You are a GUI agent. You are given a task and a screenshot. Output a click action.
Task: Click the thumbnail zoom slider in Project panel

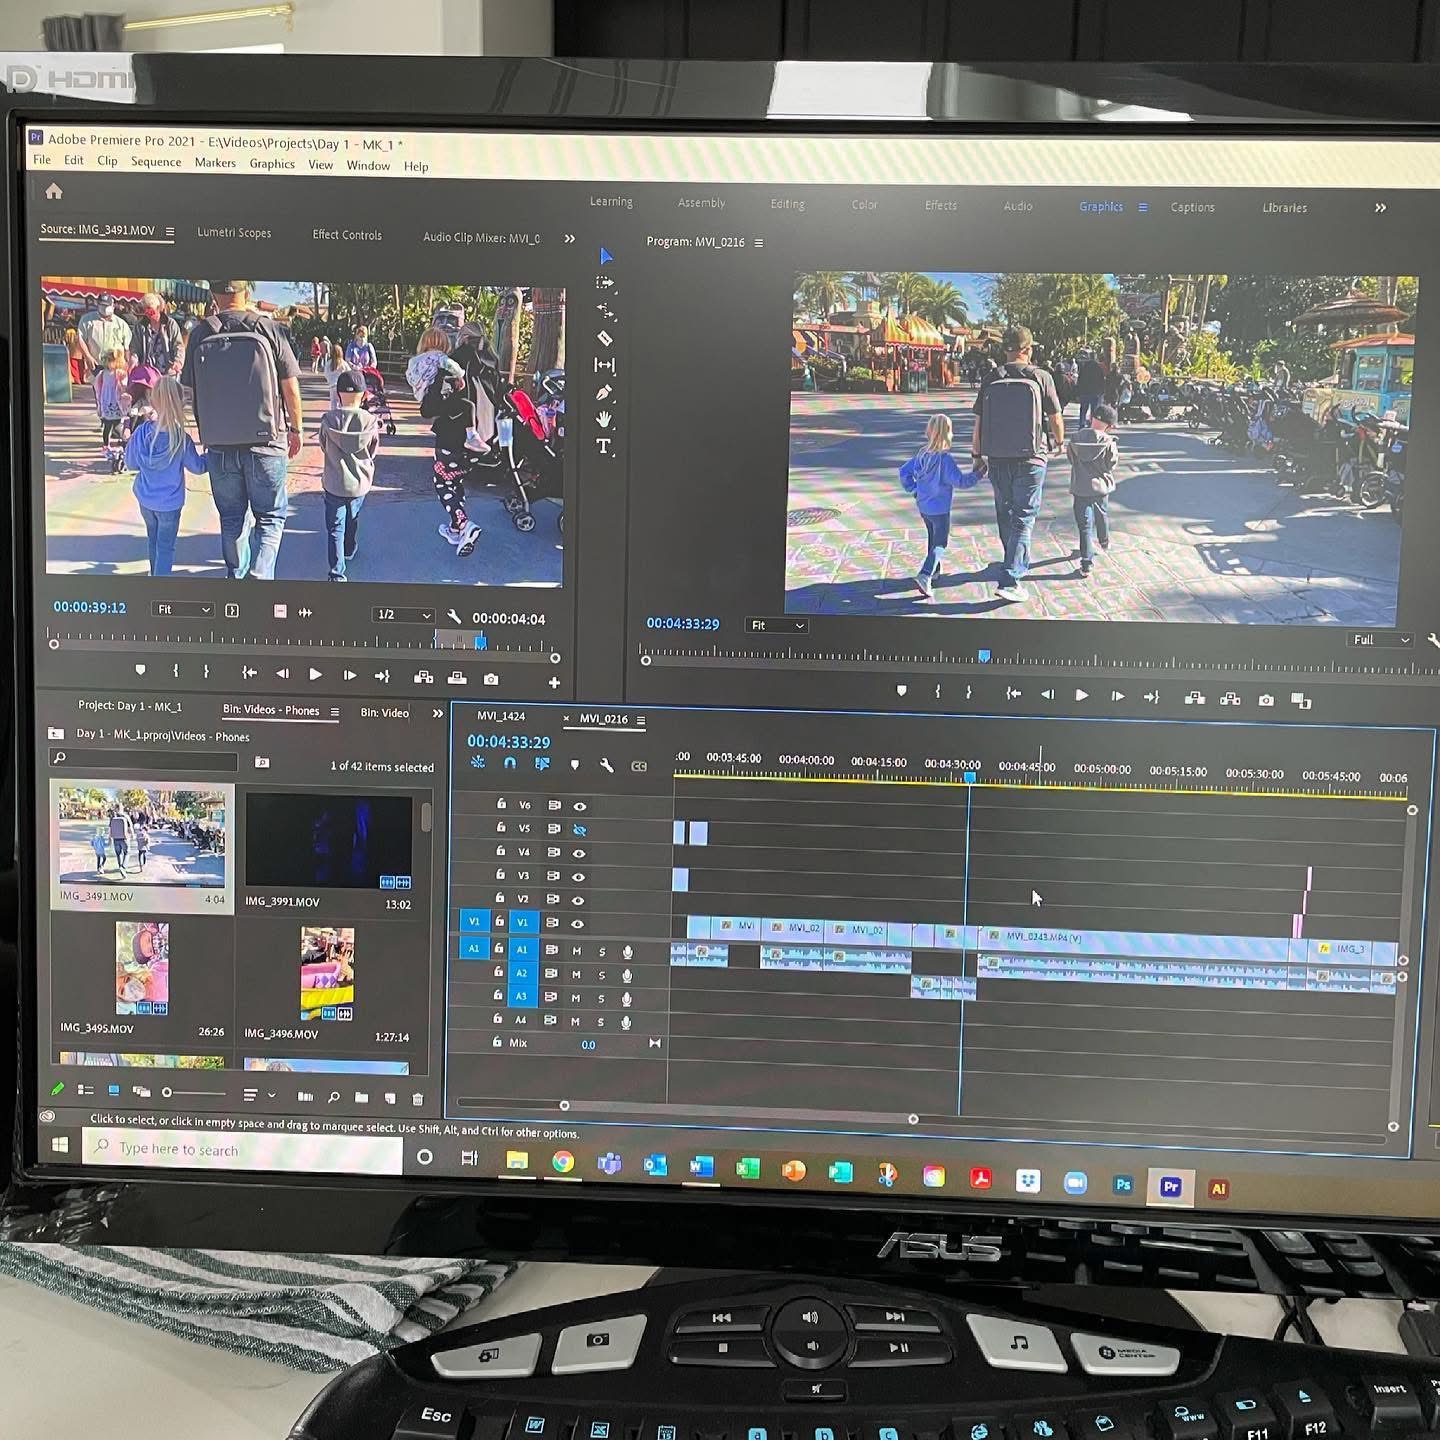point(167,1093)
